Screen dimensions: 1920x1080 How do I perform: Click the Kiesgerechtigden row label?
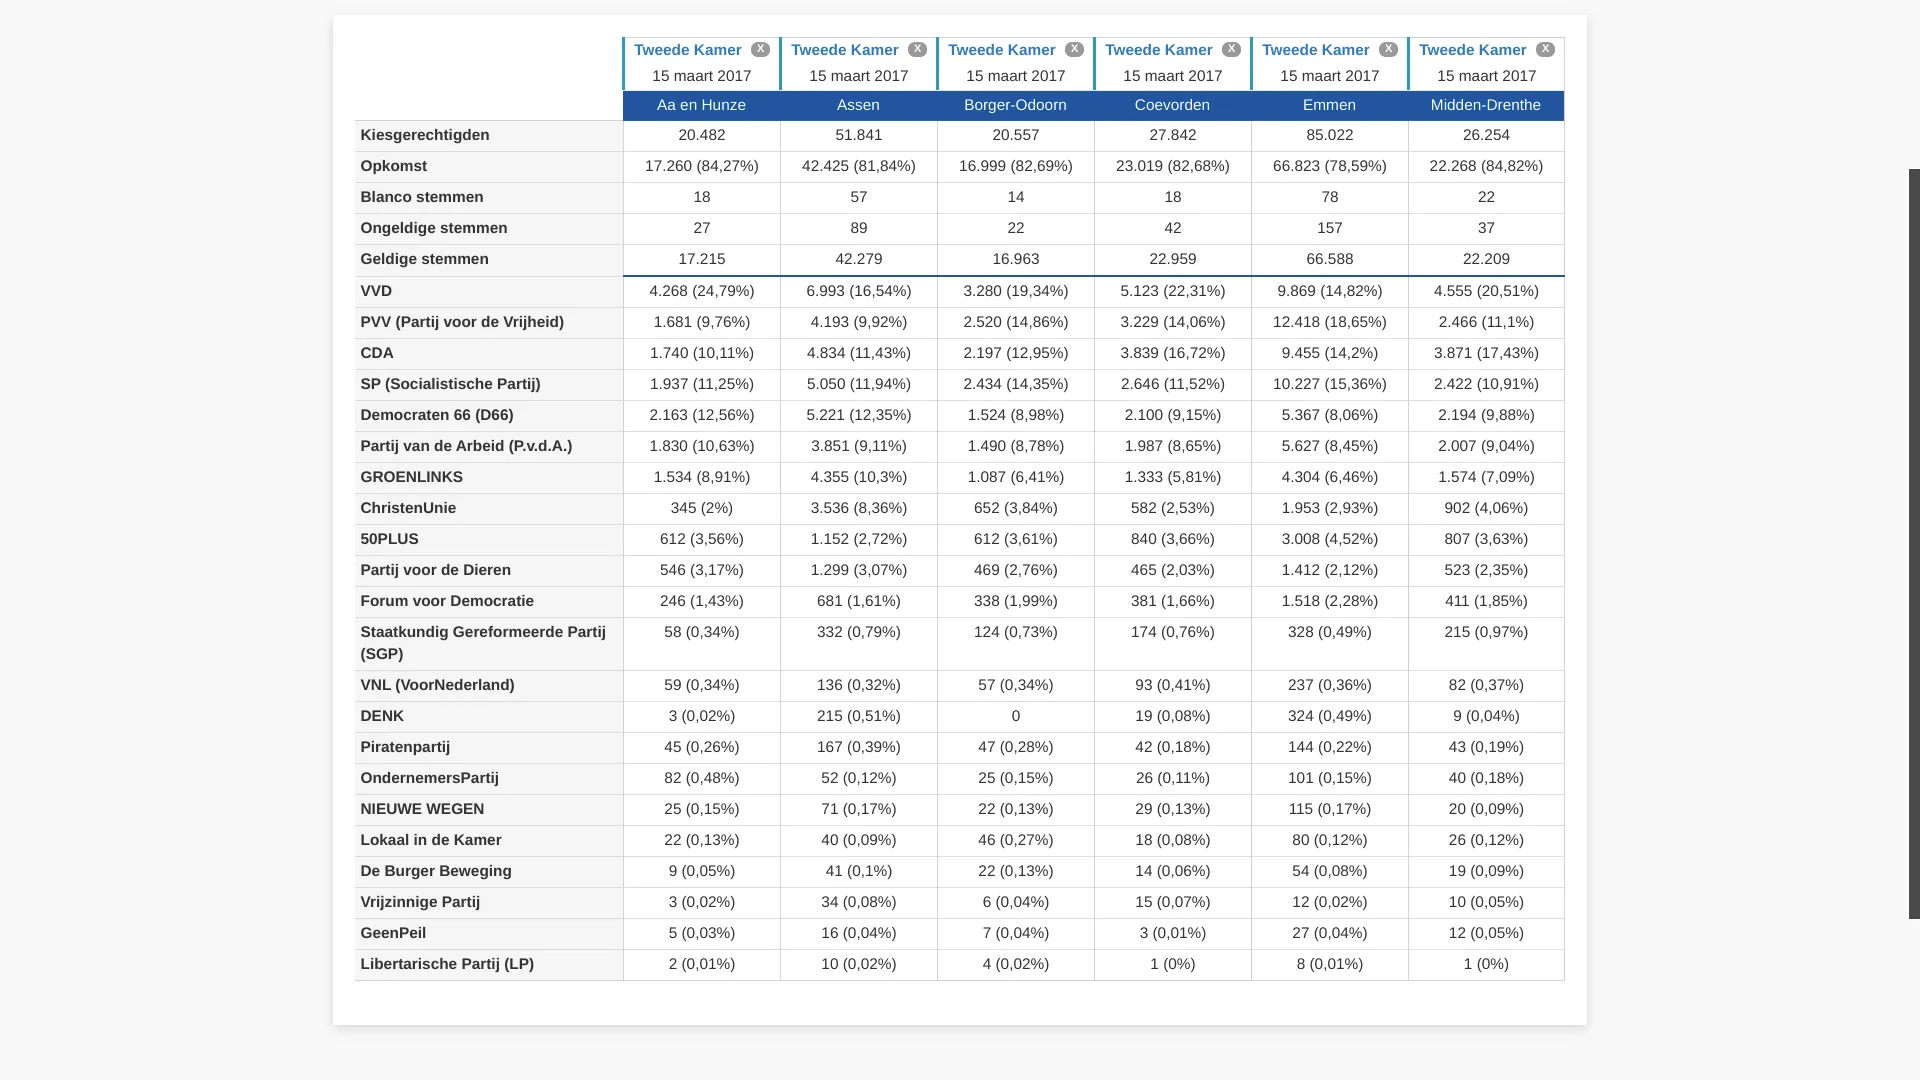424,135
